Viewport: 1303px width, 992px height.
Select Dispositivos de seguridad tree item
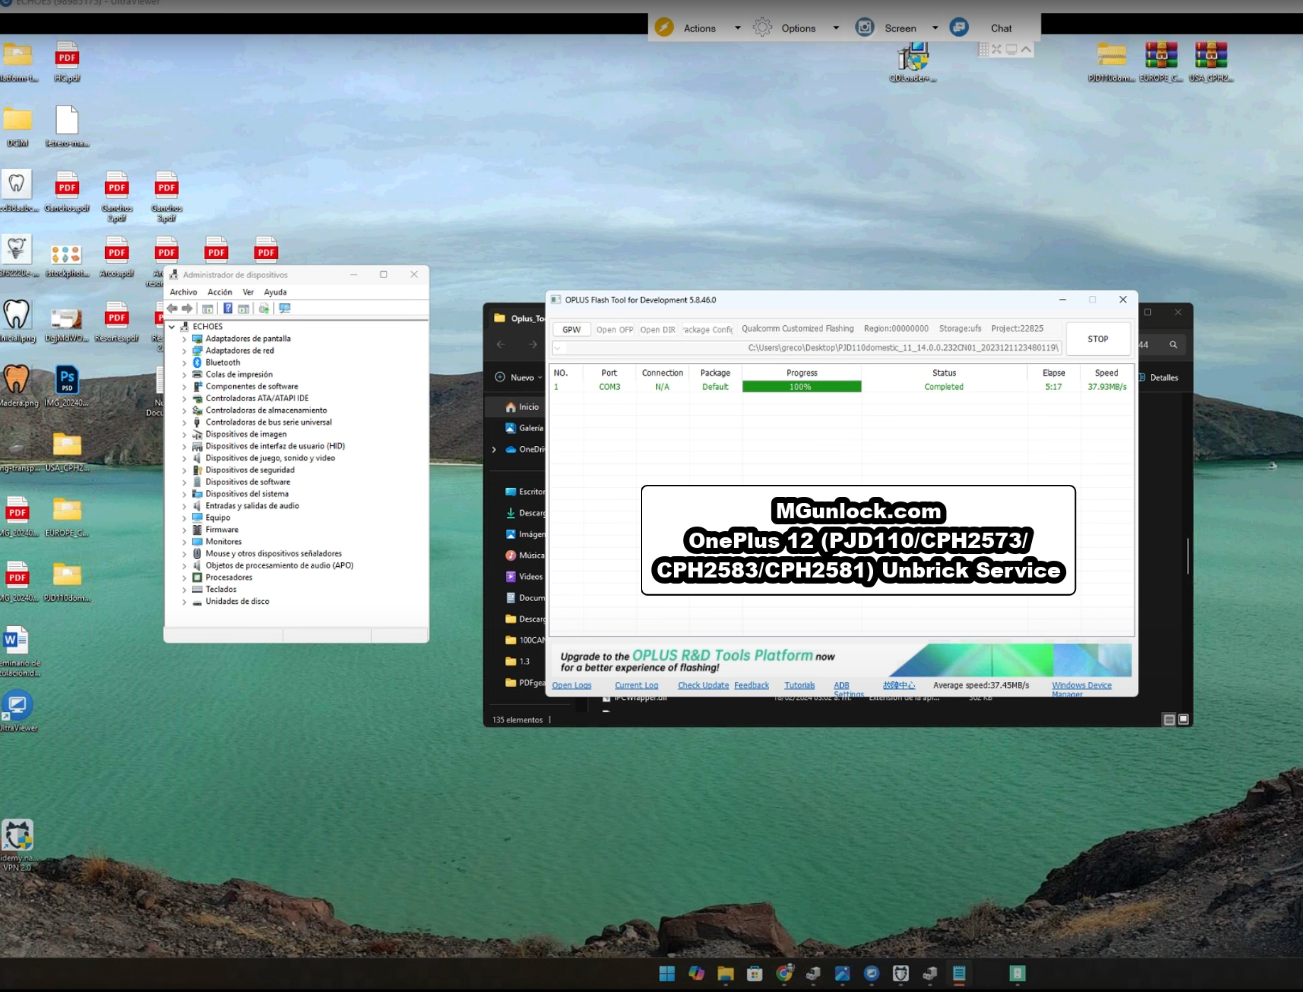[x=250, y=470]
